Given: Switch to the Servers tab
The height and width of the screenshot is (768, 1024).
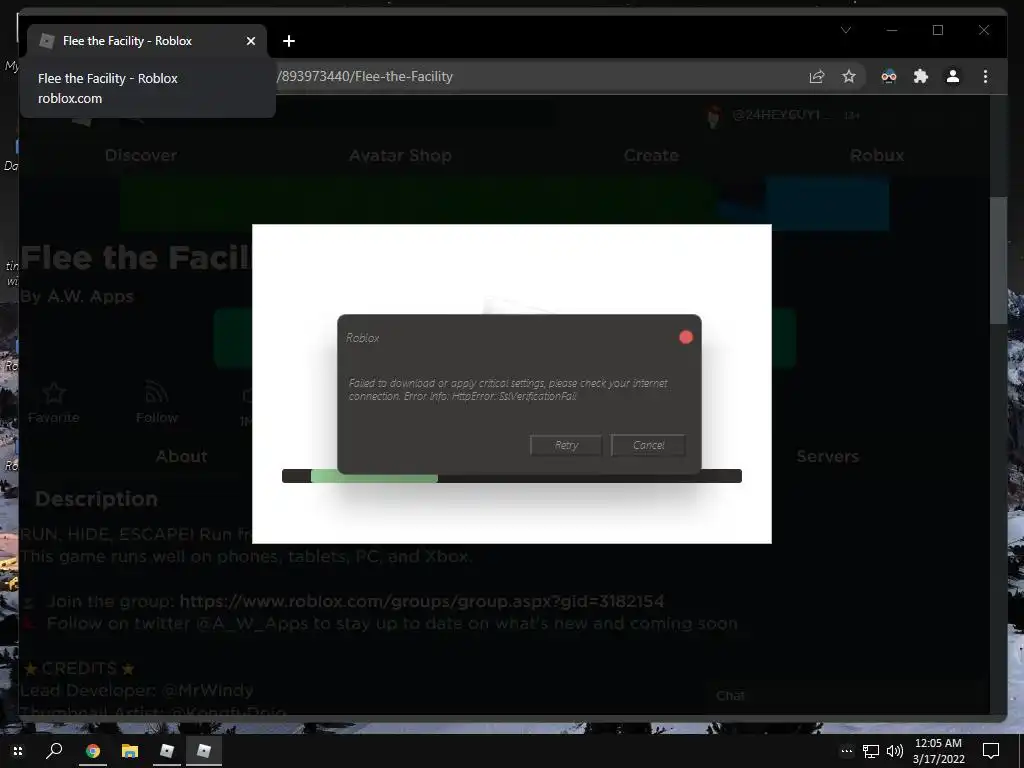Looking at the screenshot, I should (827, 456).
